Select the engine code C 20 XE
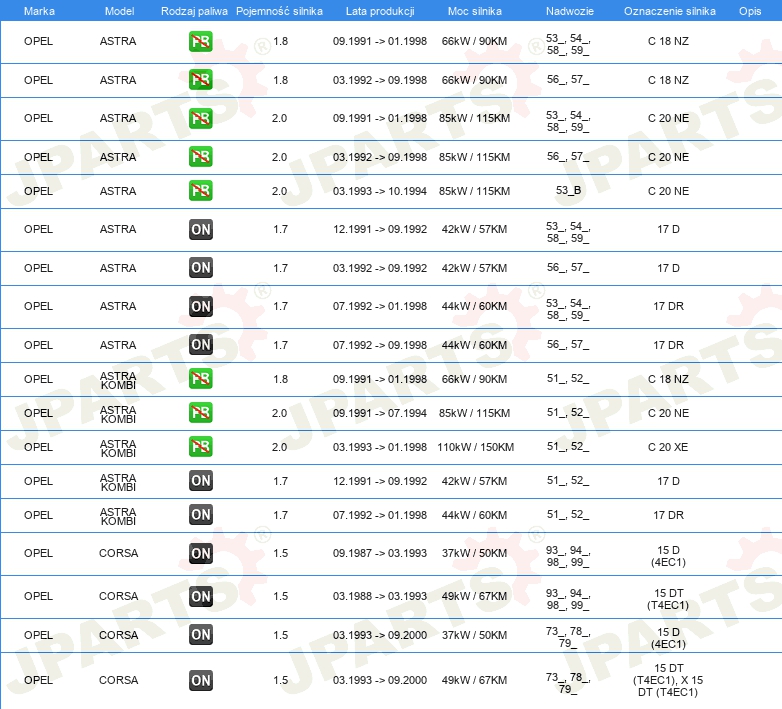The width and height of the screenshot is (782, 709). point(668,447)
